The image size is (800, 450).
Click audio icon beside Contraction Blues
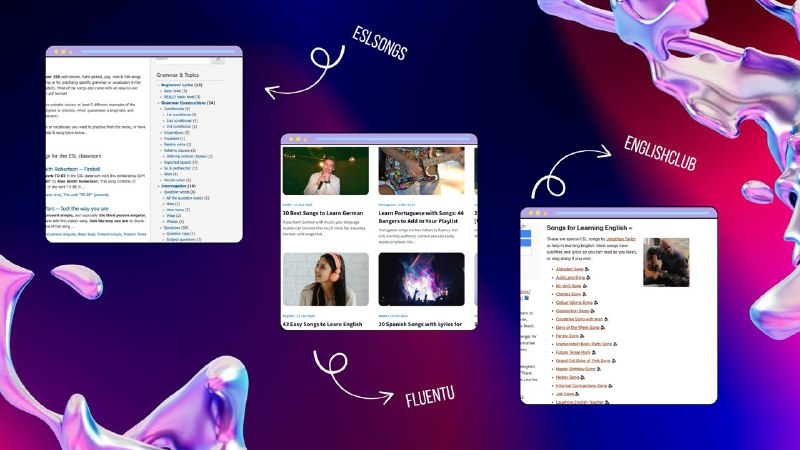coord(592,311)
